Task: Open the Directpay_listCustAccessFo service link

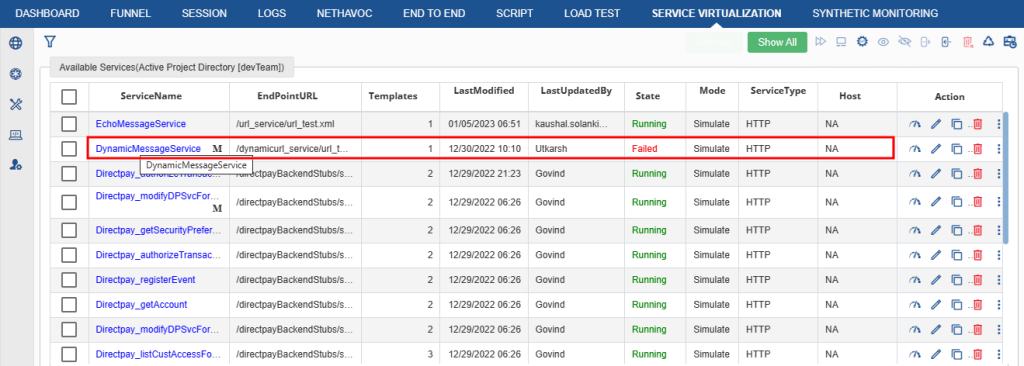Action: point(158,354)
